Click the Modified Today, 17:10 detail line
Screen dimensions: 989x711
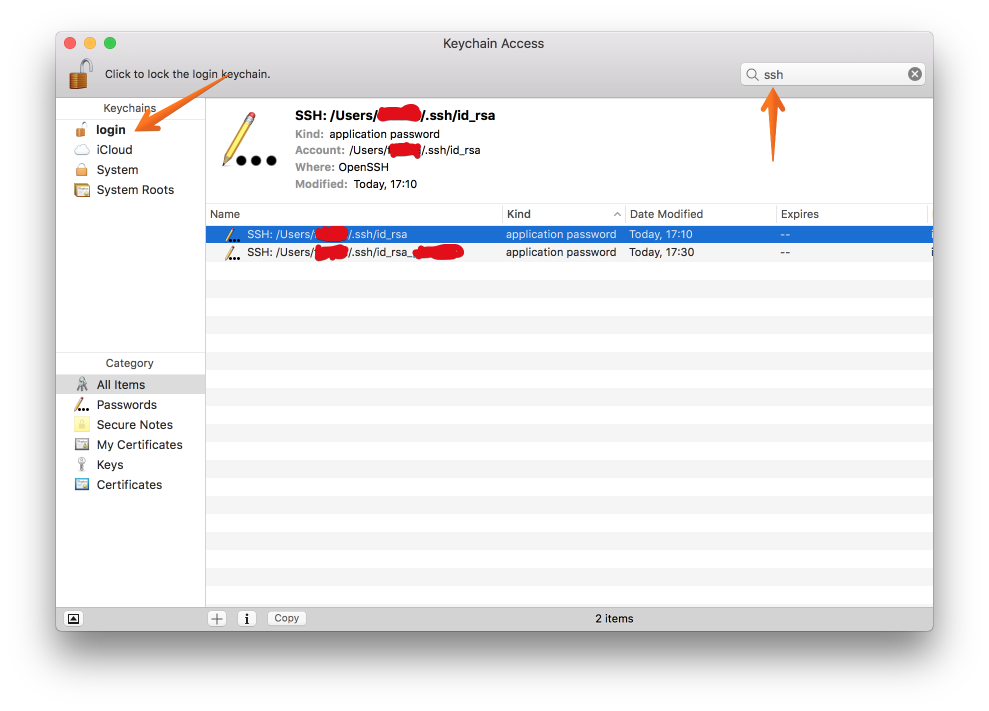tap(356, 184)
